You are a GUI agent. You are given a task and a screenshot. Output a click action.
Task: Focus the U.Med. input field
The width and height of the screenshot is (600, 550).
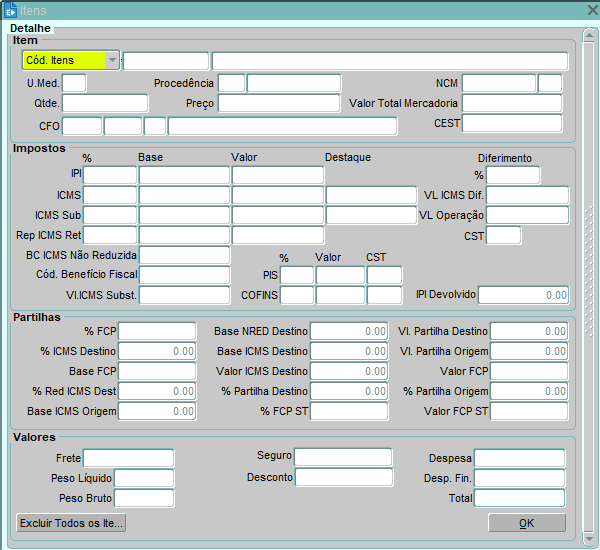[x=74, y=83]
